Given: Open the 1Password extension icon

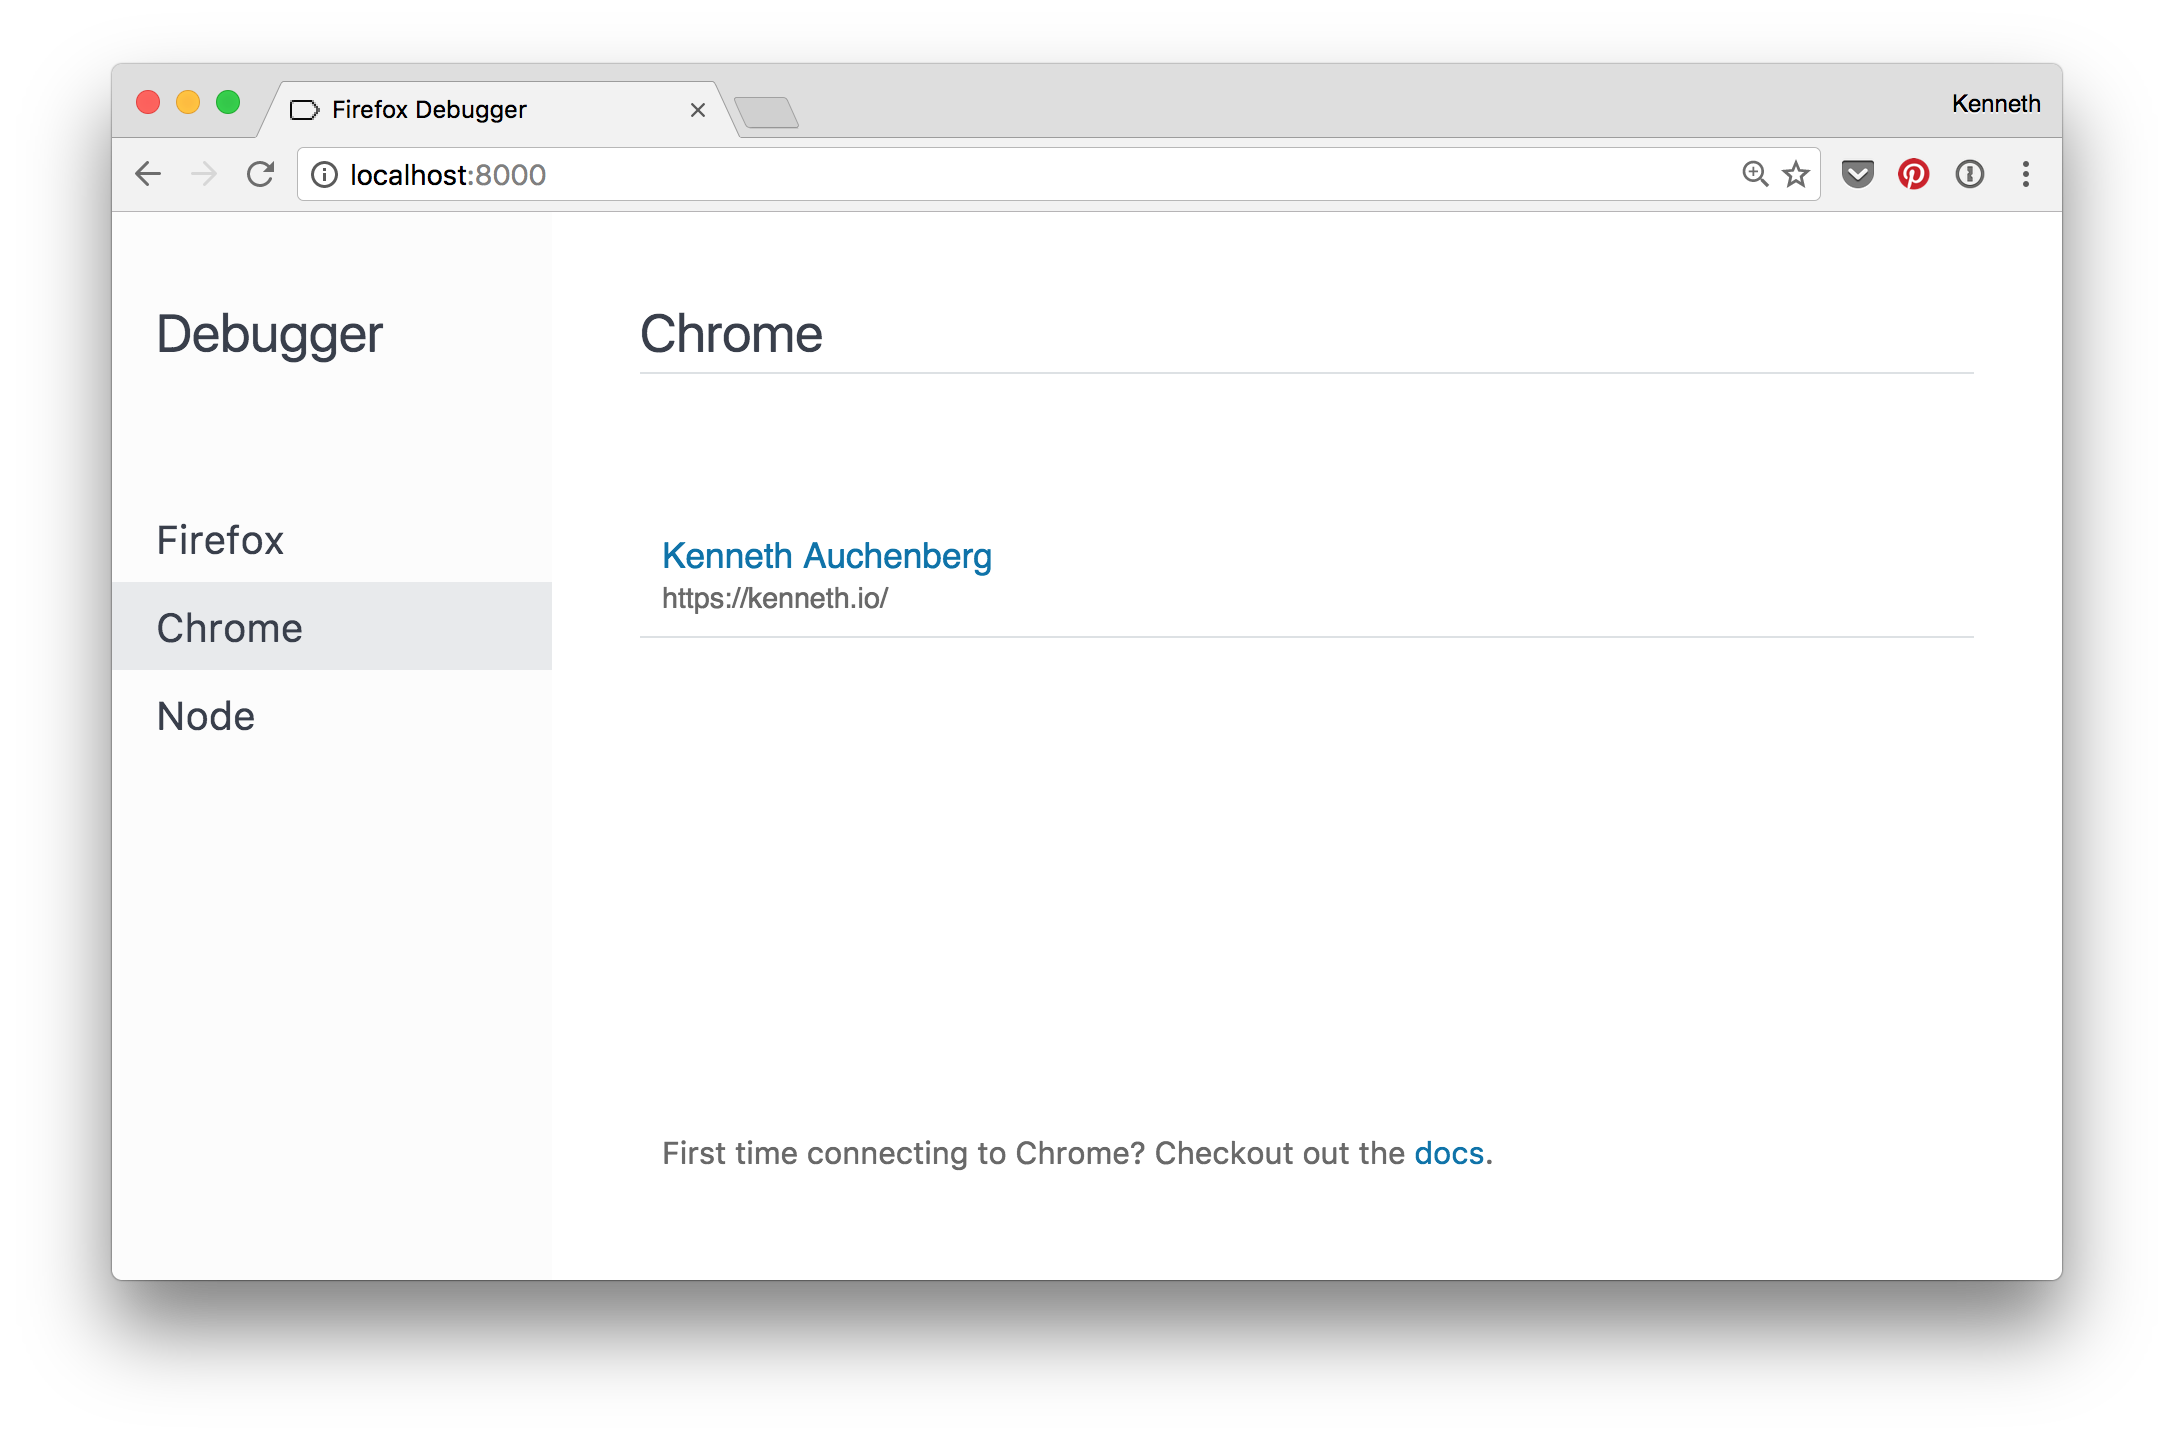Looking at the screenshot, I should pos(1969,174).
